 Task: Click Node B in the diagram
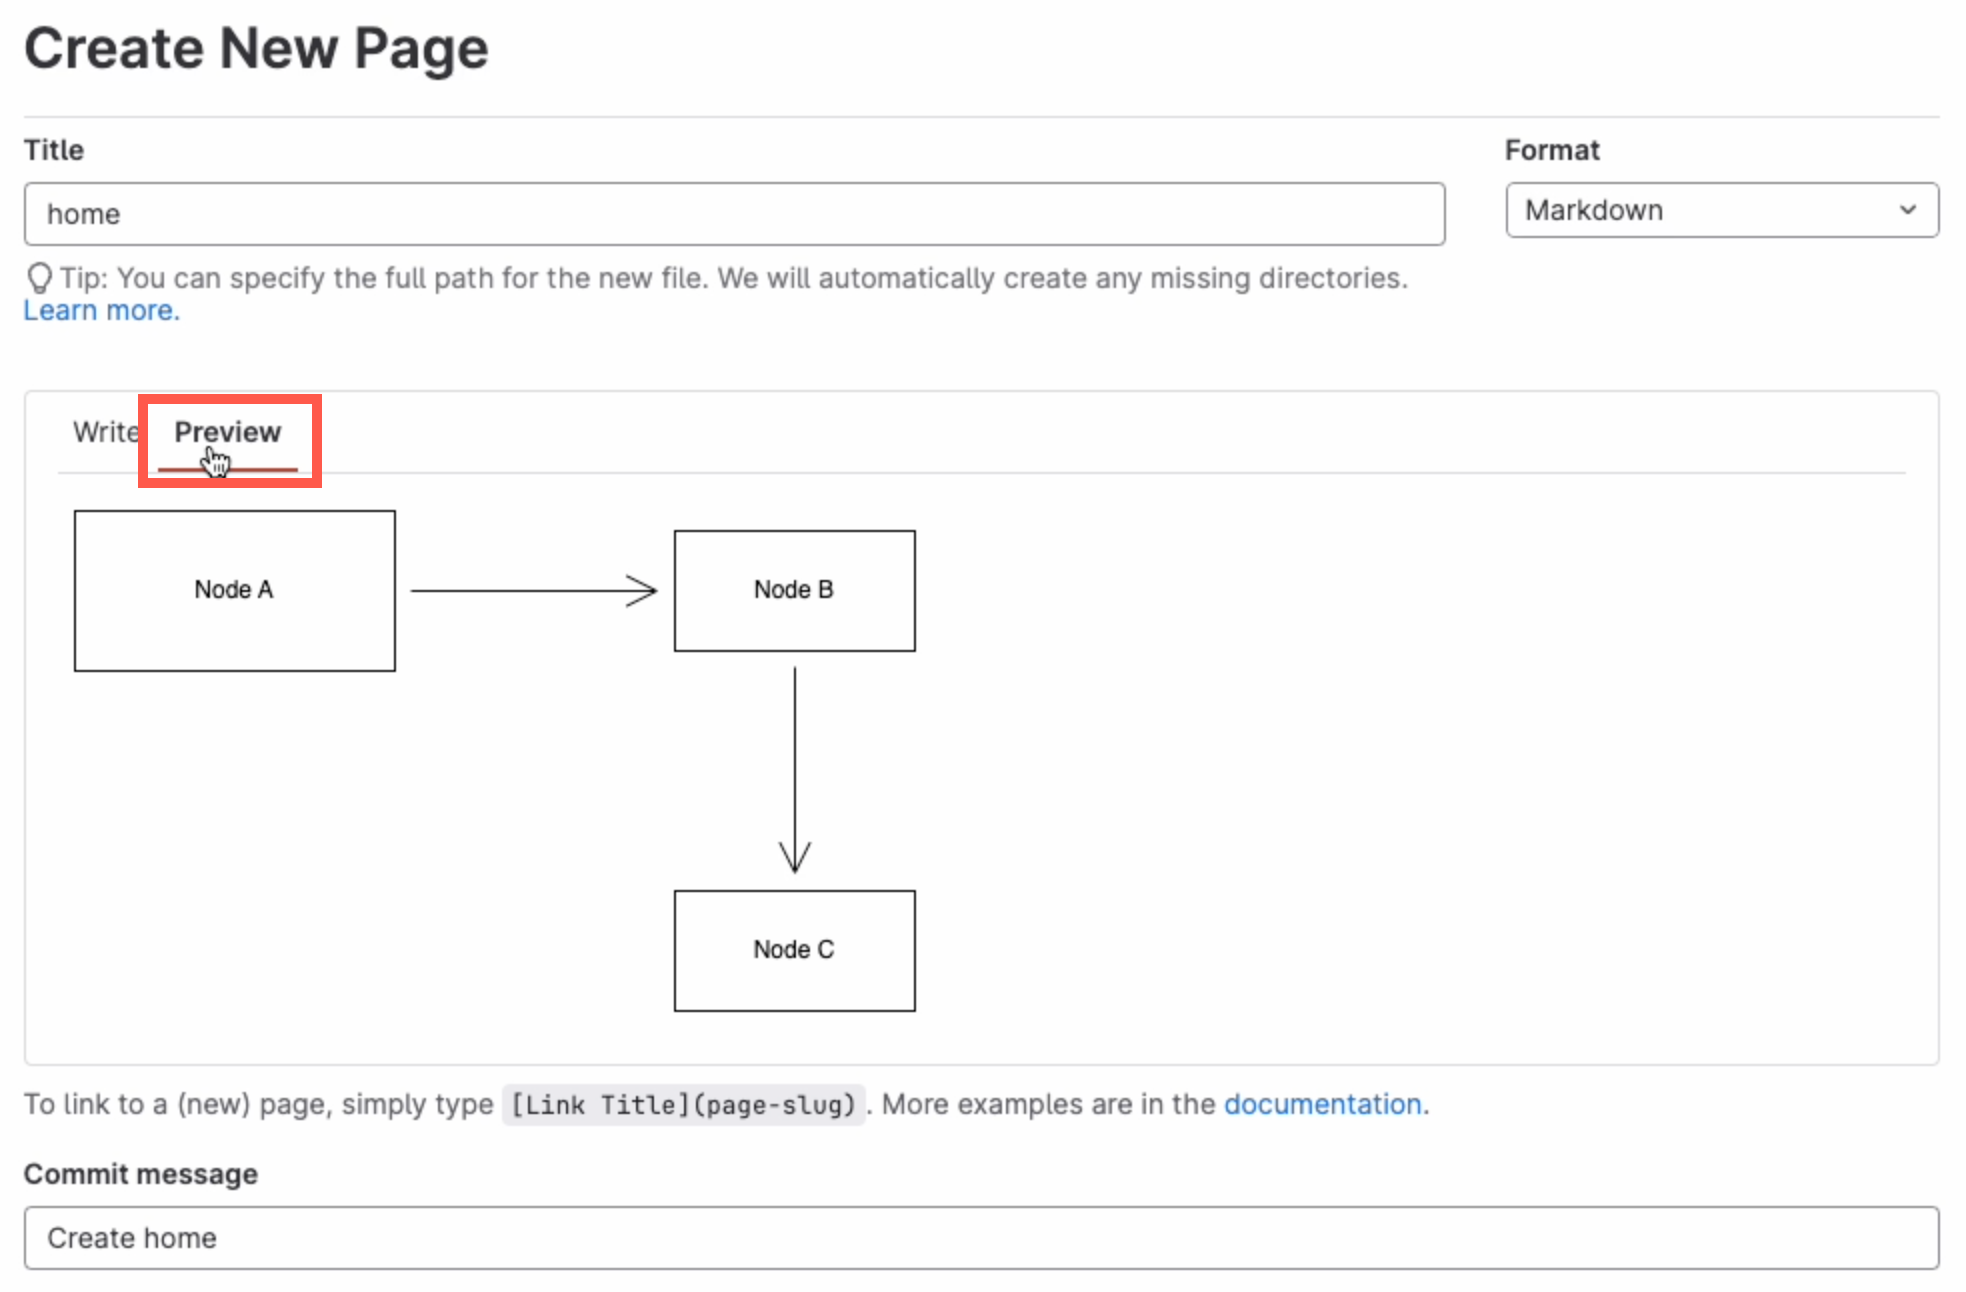[x=794, y=590]
